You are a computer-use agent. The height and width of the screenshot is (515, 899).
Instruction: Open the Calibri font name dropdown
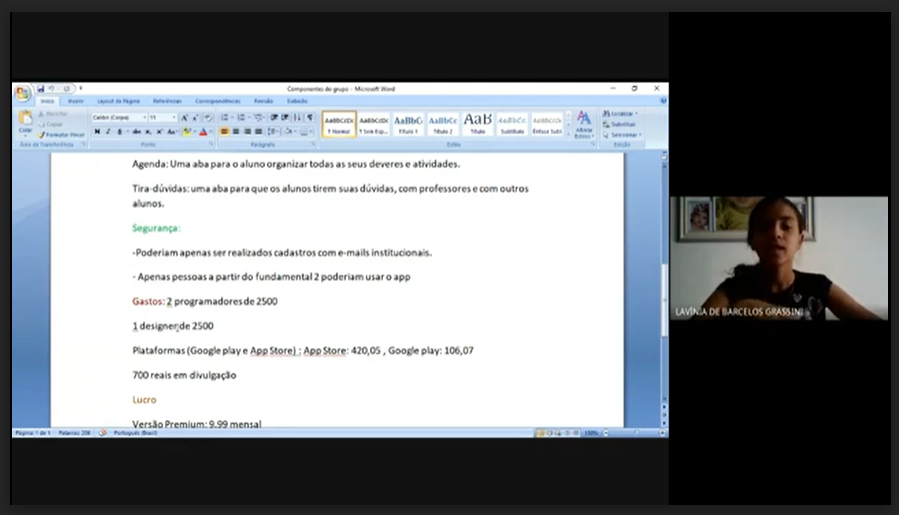pyautogui.click(x=118, y=117)
